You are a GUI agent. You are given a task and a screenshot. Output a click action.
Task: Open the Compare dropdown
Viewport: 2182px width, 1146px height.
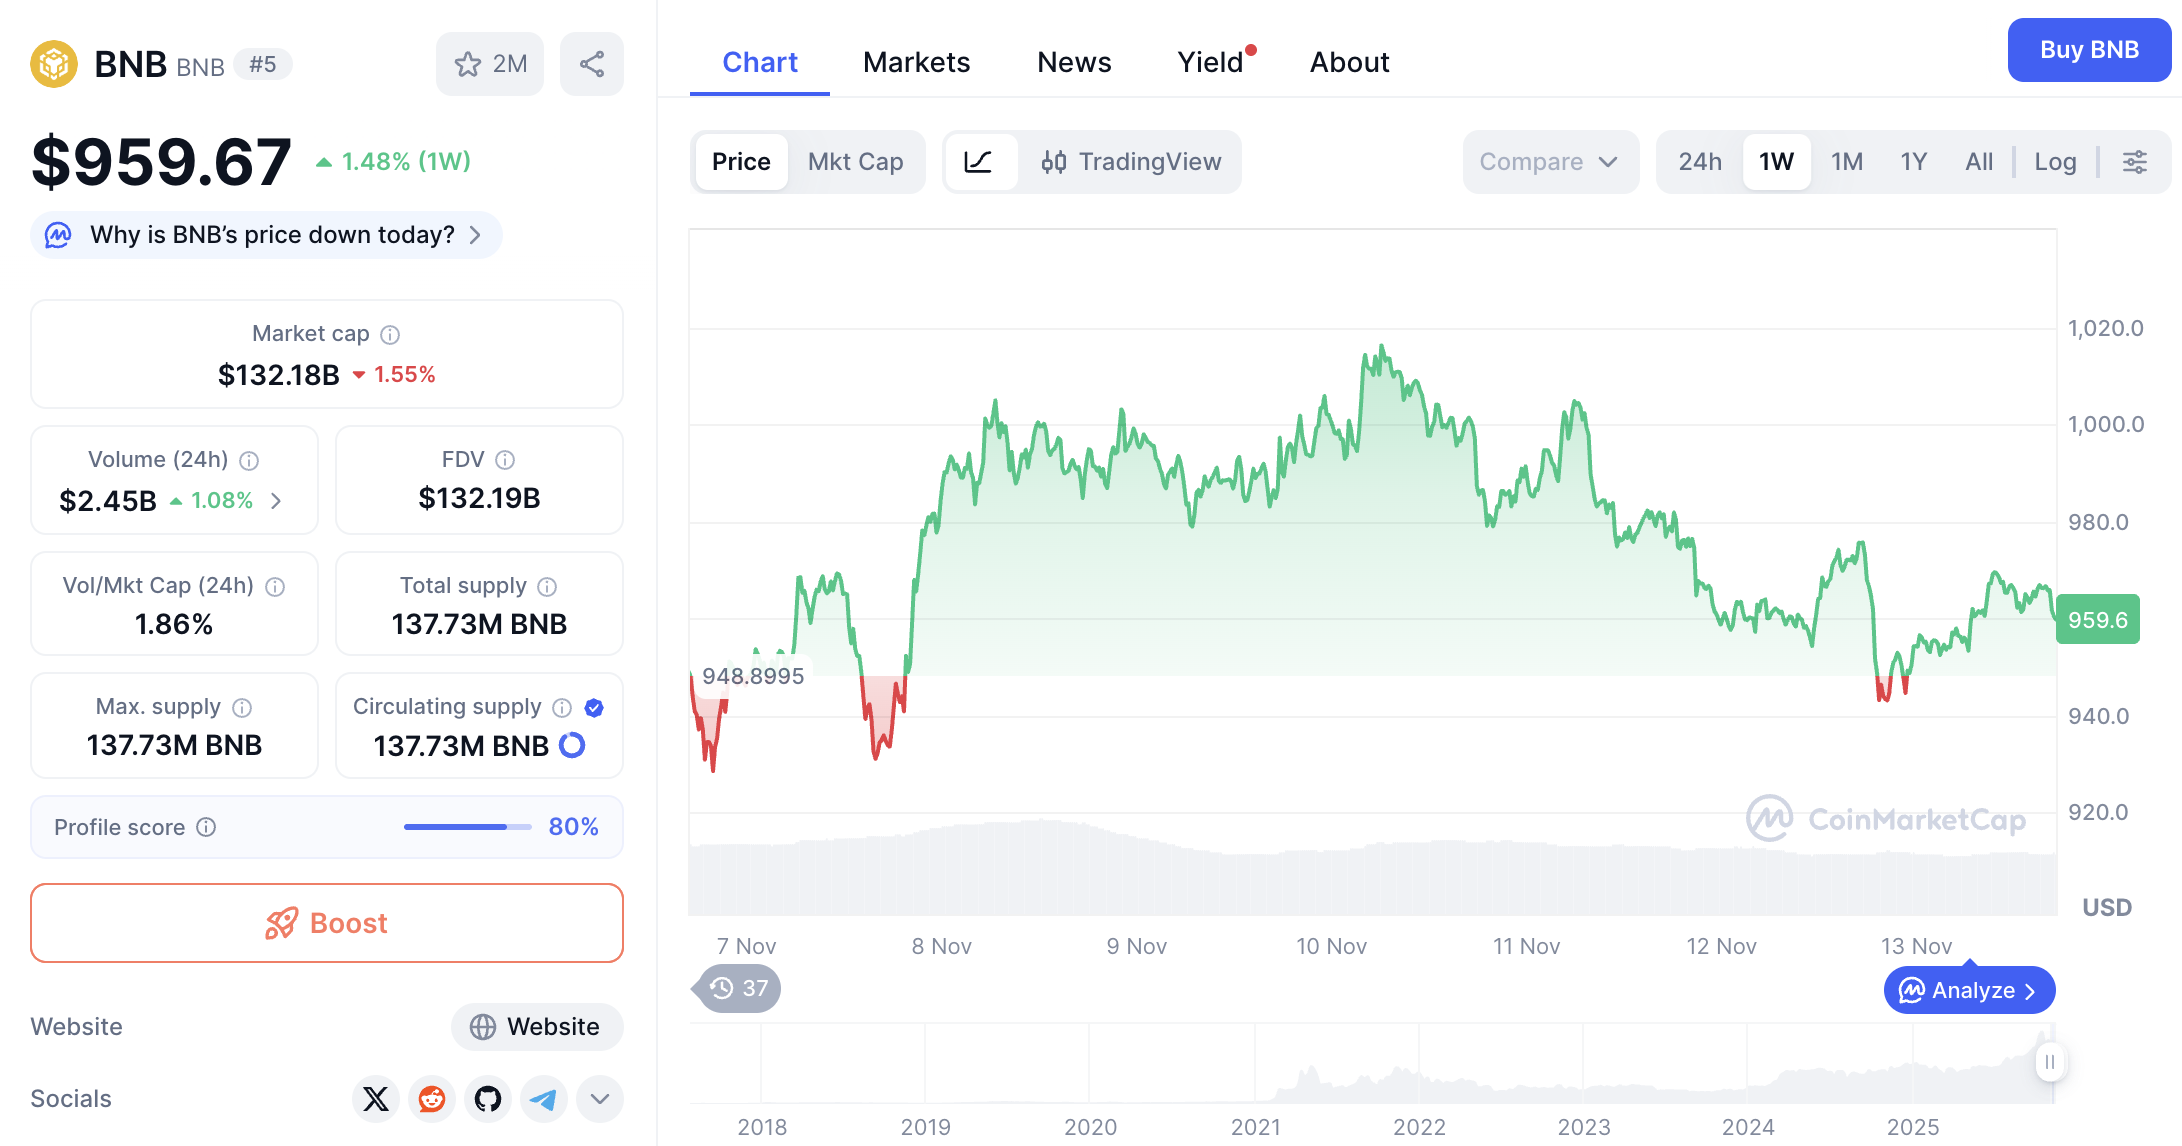click(x=1549, y=161)
